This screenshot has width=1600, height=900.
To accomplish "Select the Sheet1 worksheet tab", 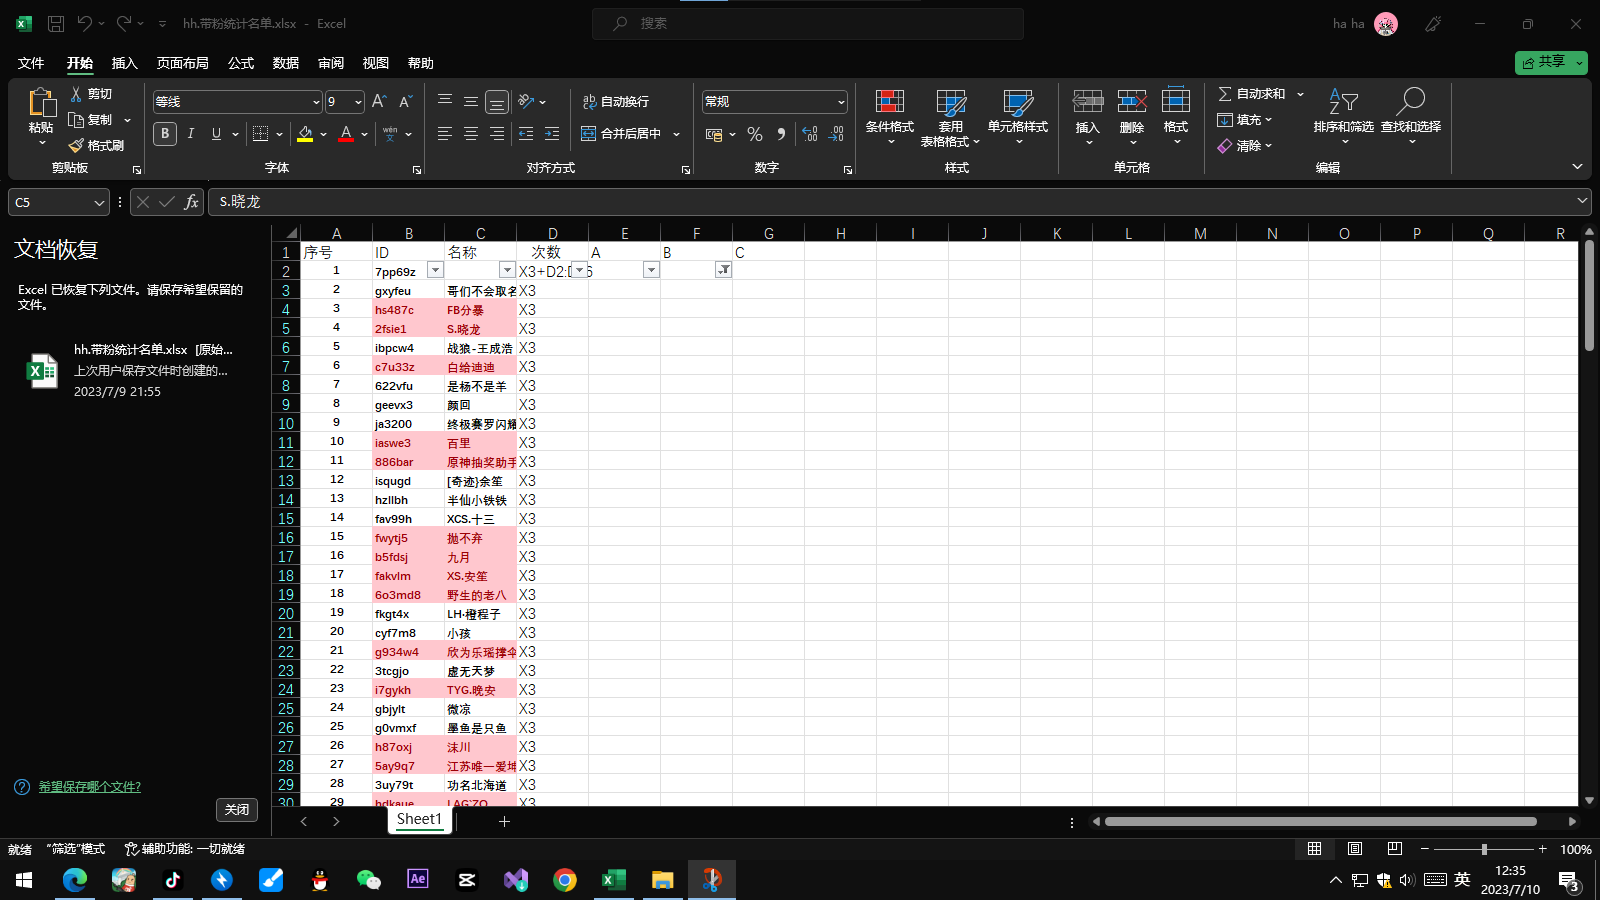I will pyautogui.click(x=419, y=819).
